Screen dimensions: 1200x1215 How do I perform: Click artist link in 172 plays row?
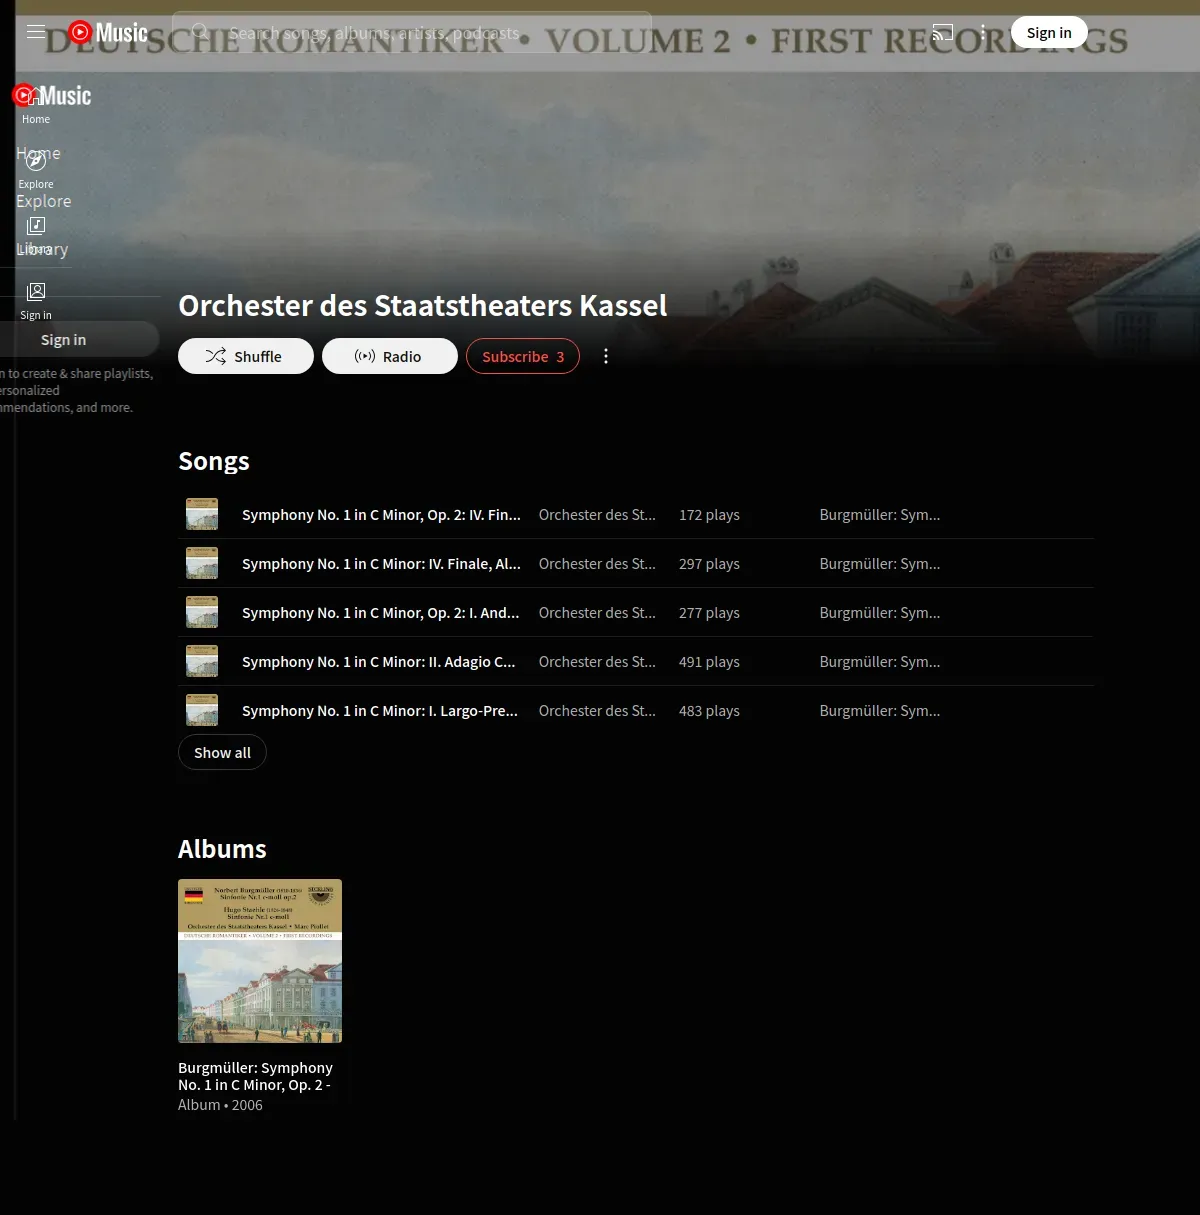click(597, 515)
